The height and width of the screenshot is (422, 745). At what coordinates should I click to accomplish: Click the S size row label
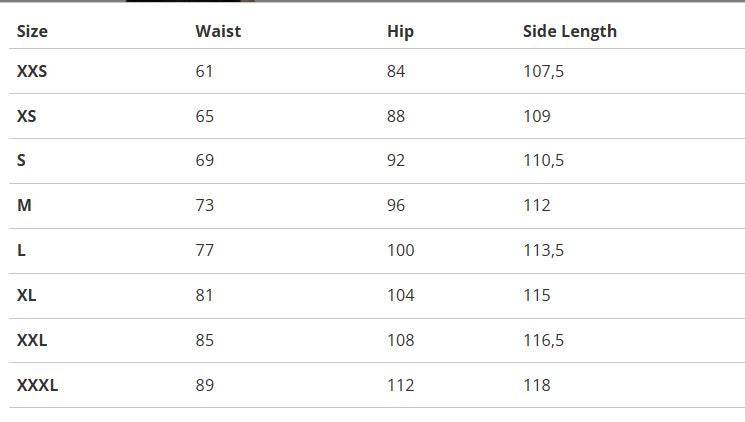click(21, 160)
